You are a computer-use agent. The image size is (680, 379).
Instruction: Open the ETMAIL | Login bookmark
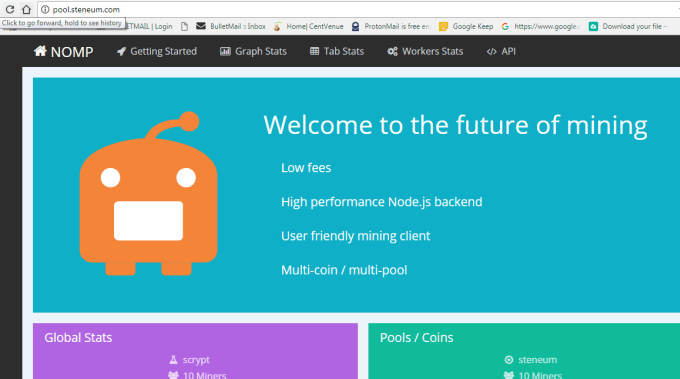149,26
